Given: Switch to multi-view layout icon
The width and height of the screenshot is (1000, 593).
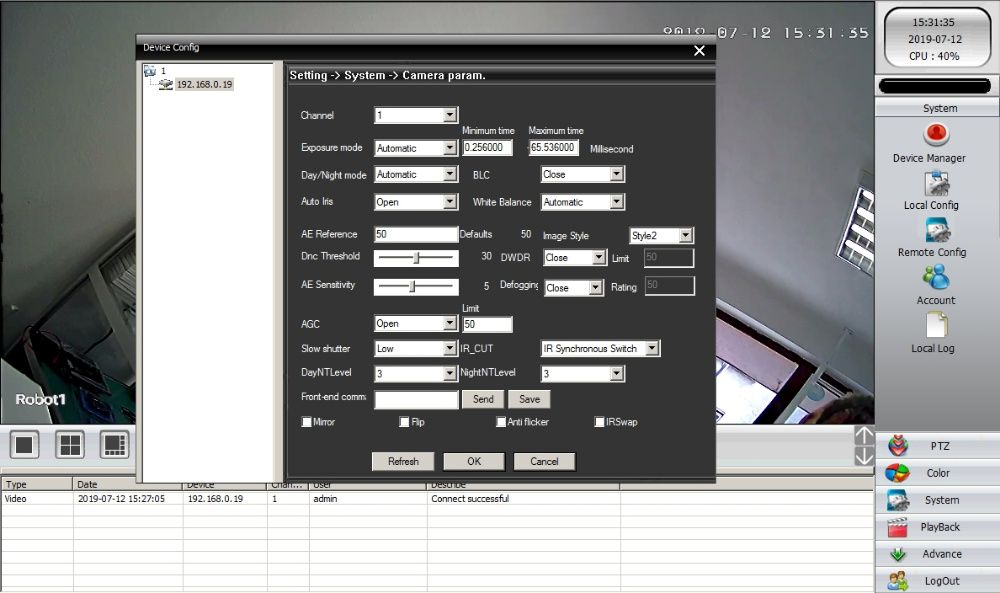Looking at the screenshot, I should [x=115, y=444].
